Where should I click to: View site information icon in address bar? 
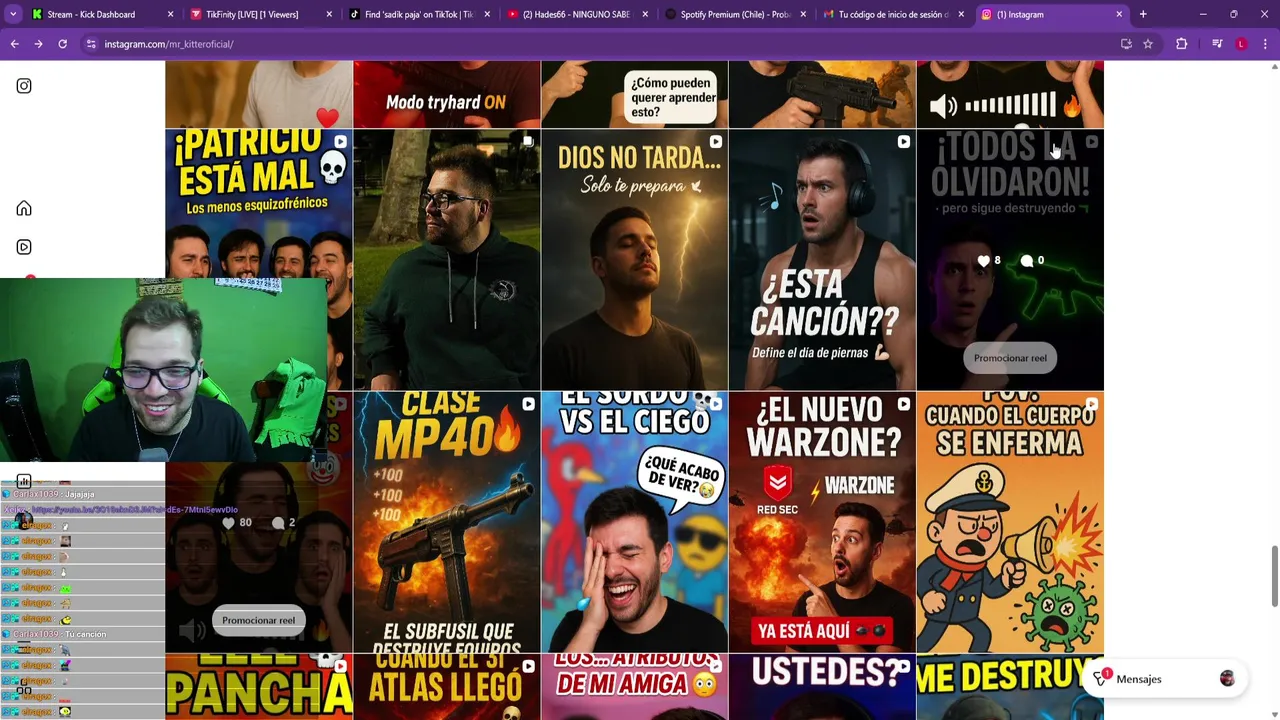click(91, 44)
